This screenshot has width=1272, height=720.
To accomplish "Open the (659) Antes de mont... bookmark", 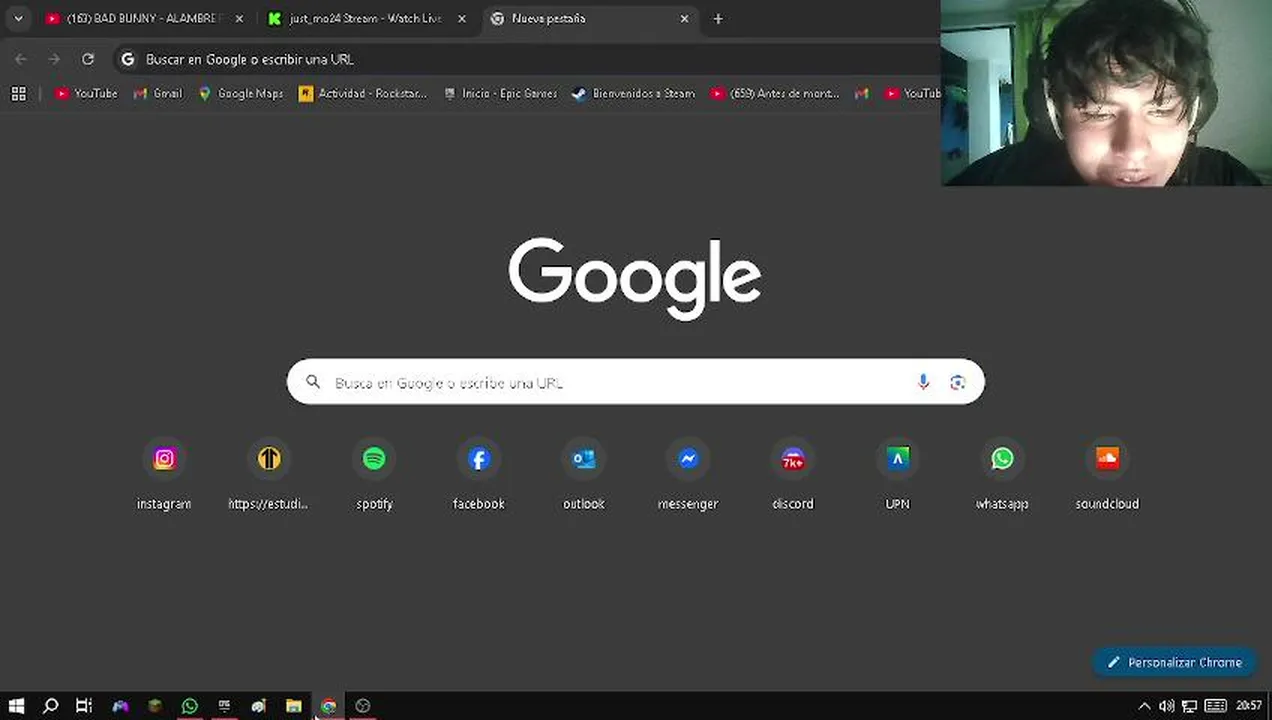I will (775, 93).
